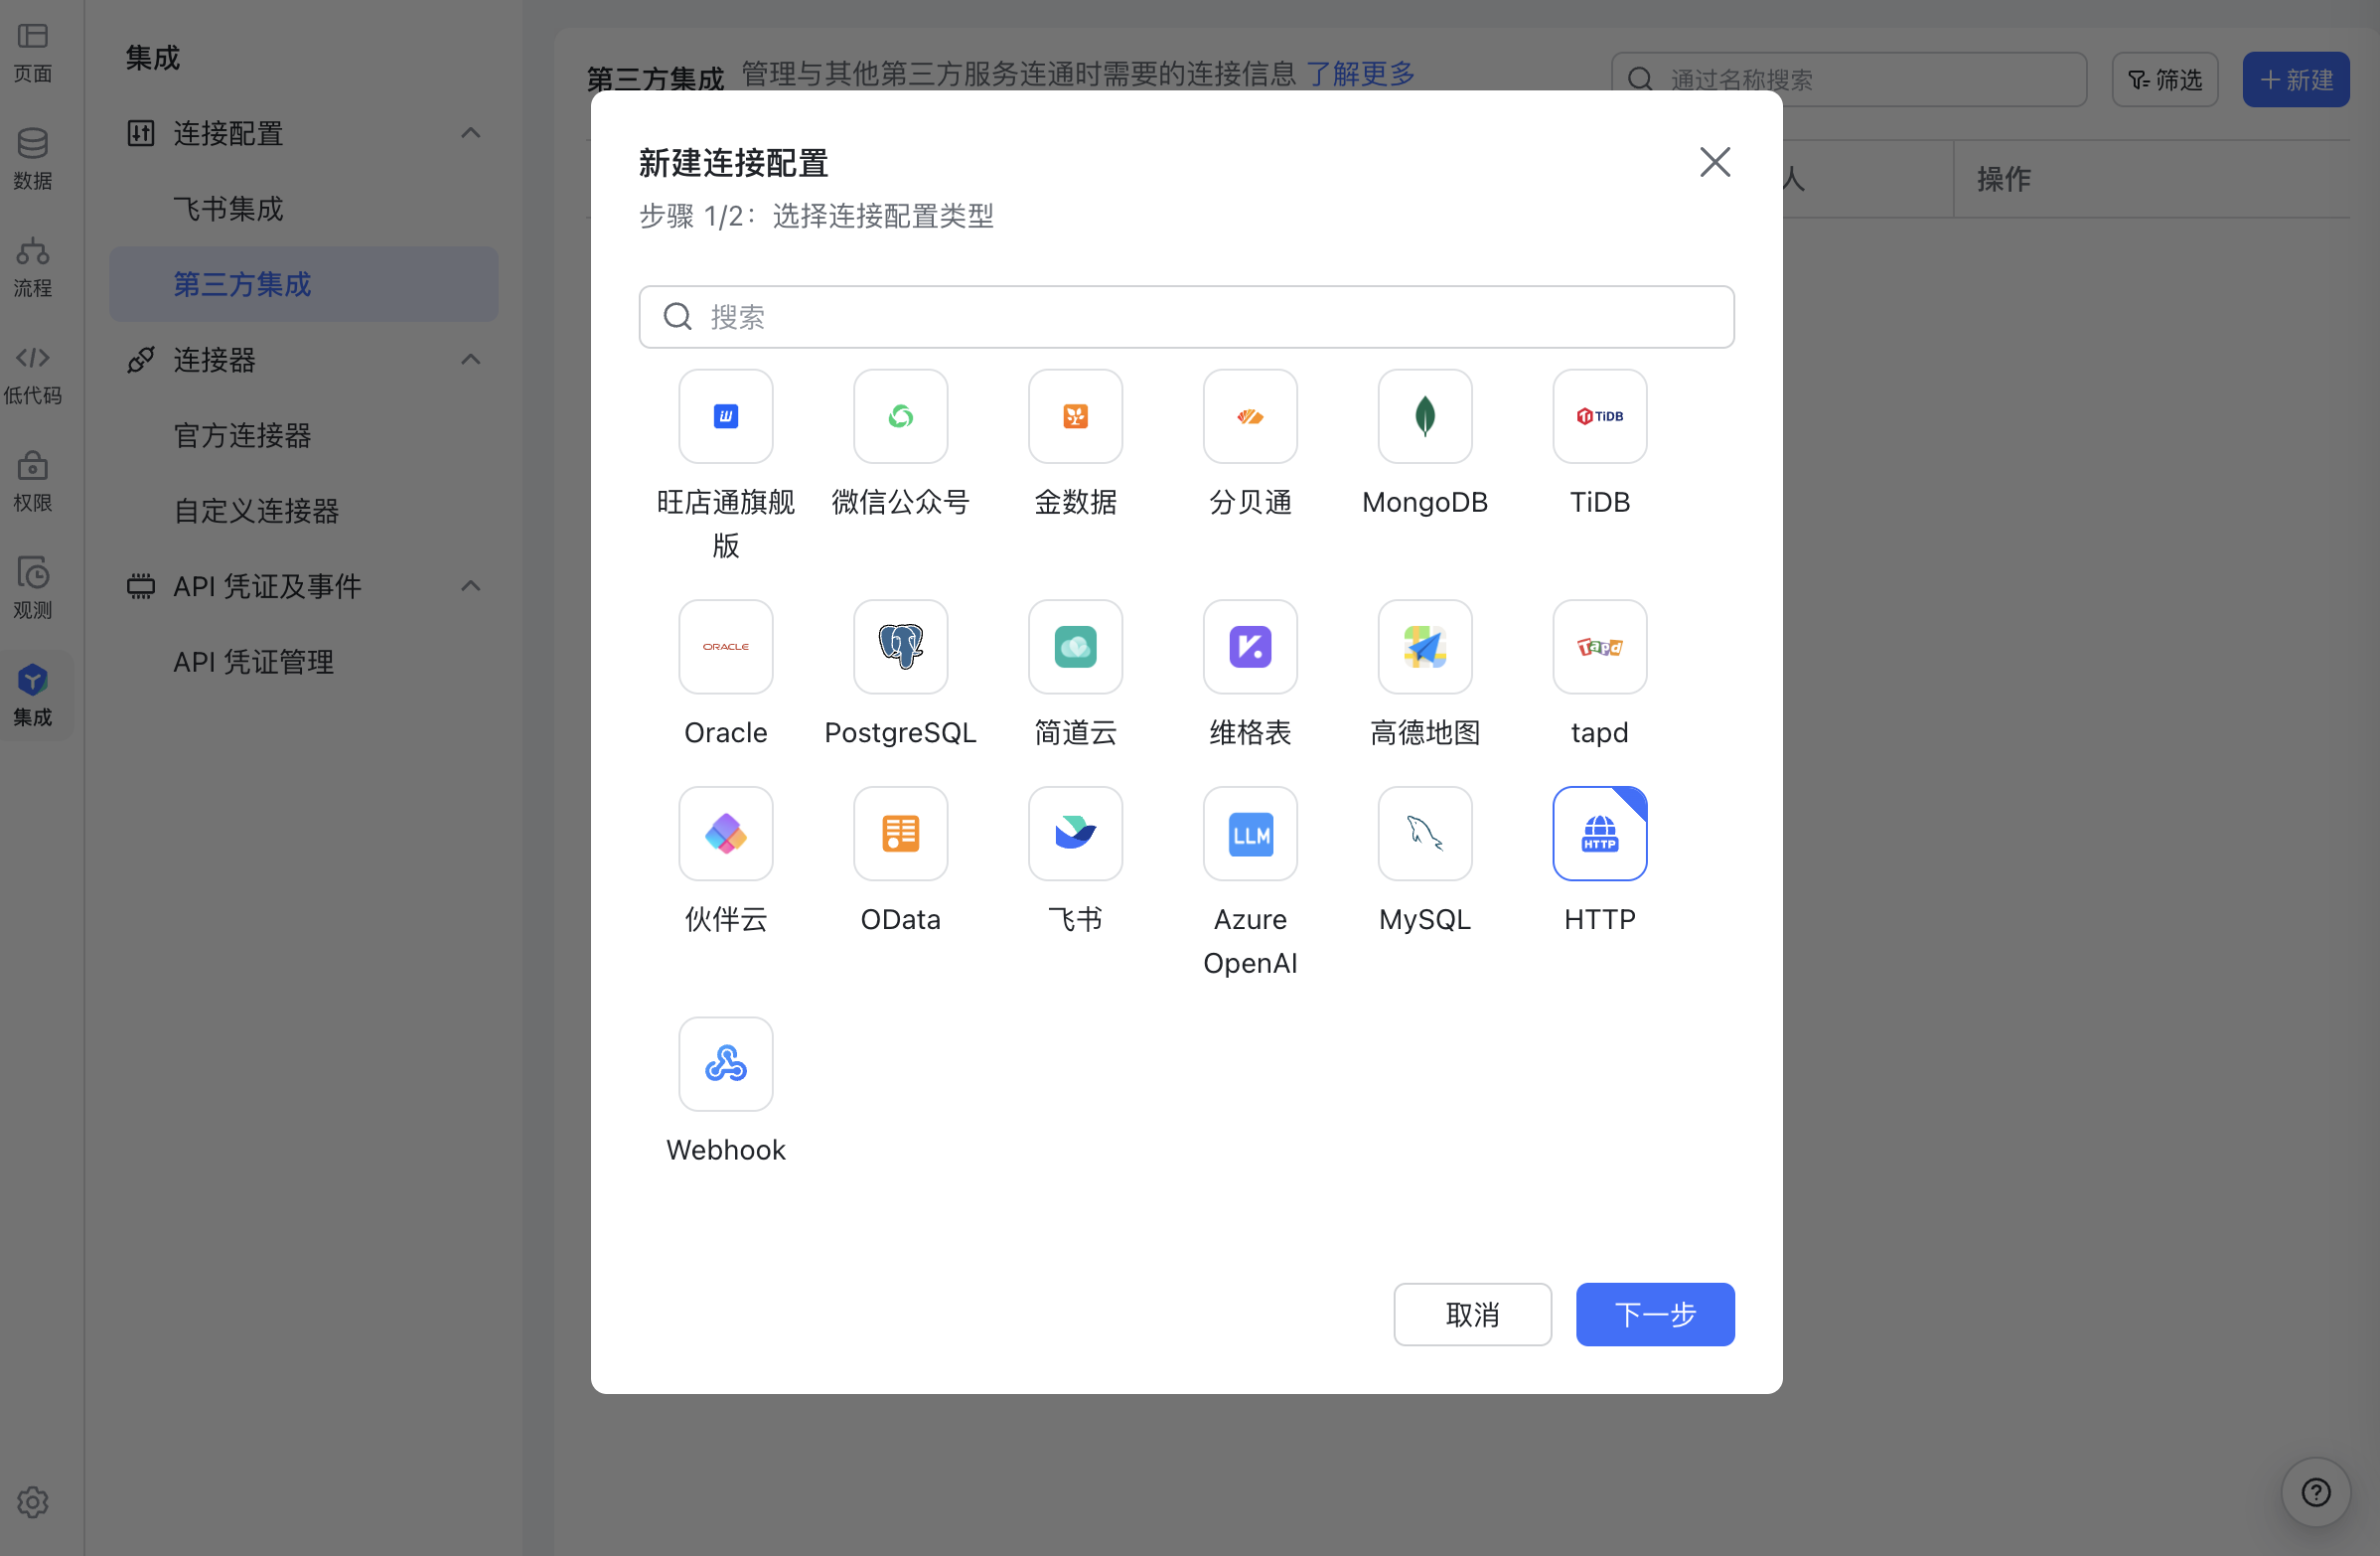Open the 集成 section in sidebar
The image size is (2380, 1556).
pos(33,696)
